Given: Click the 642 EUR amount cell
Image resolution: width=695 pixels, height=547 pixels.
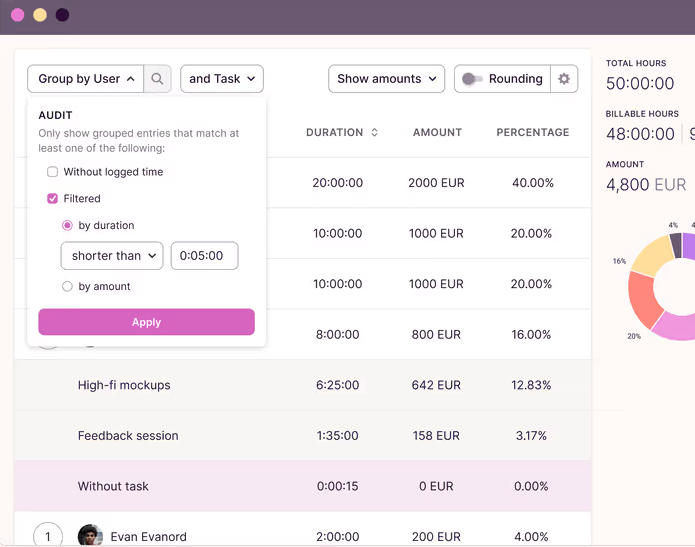Looking at the screenshot, I should tap(436, 385).
